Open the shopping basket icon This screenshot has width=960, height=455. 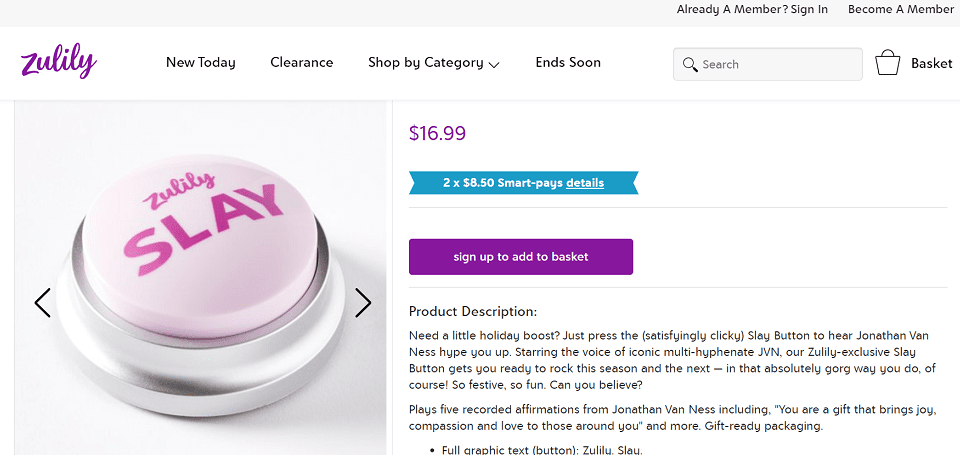tap(888, 63)
